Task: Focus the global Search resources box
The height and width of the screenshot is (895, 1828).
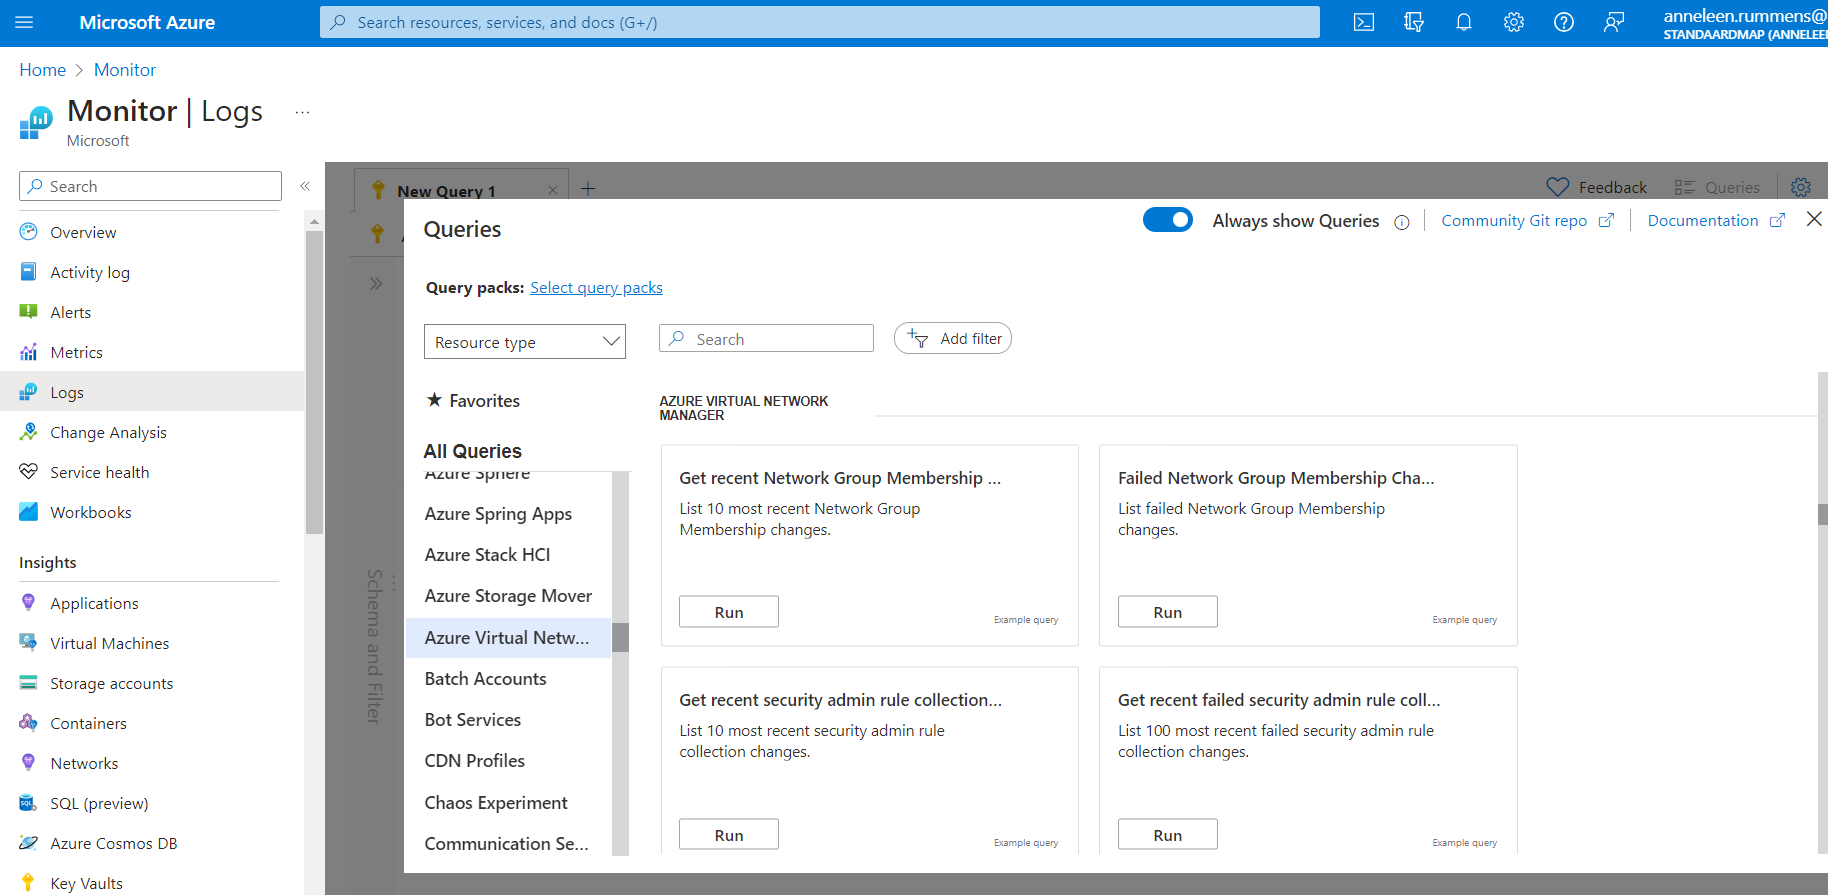Action: [x=820, y=22]
